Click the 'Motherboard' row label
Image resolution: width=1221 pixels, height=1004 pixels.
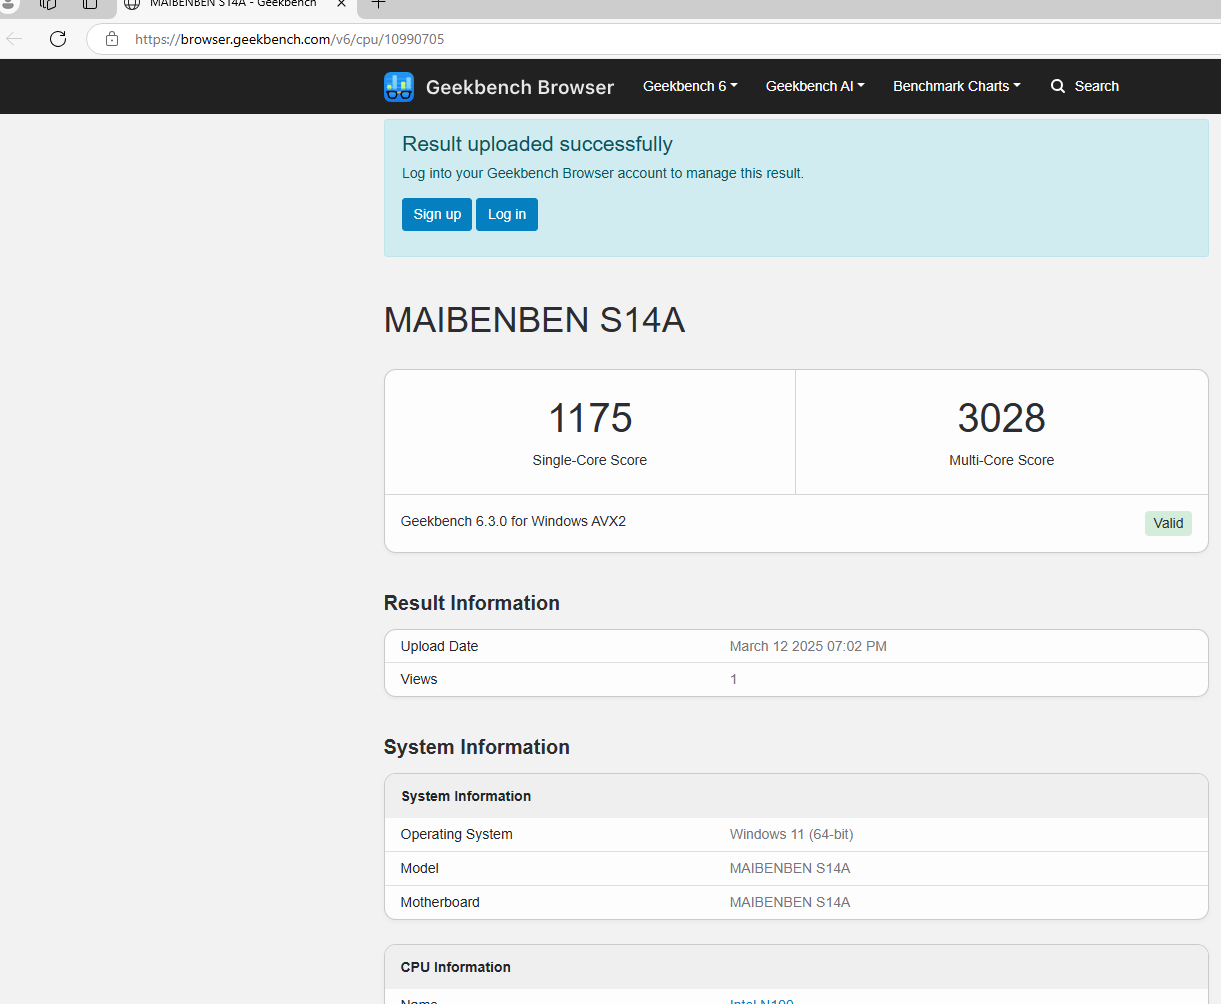click(440, 902)
